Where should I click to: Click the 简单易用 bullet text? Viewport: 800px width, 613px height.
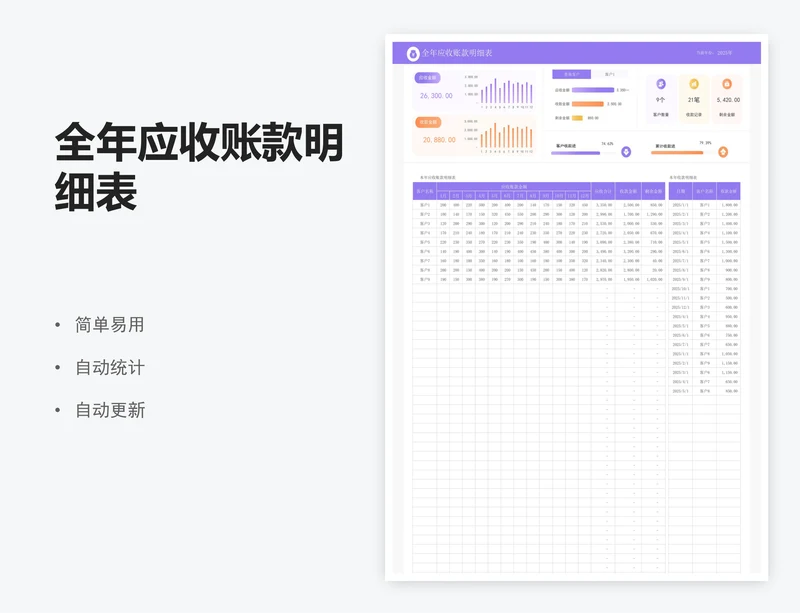tap(110, 325)
